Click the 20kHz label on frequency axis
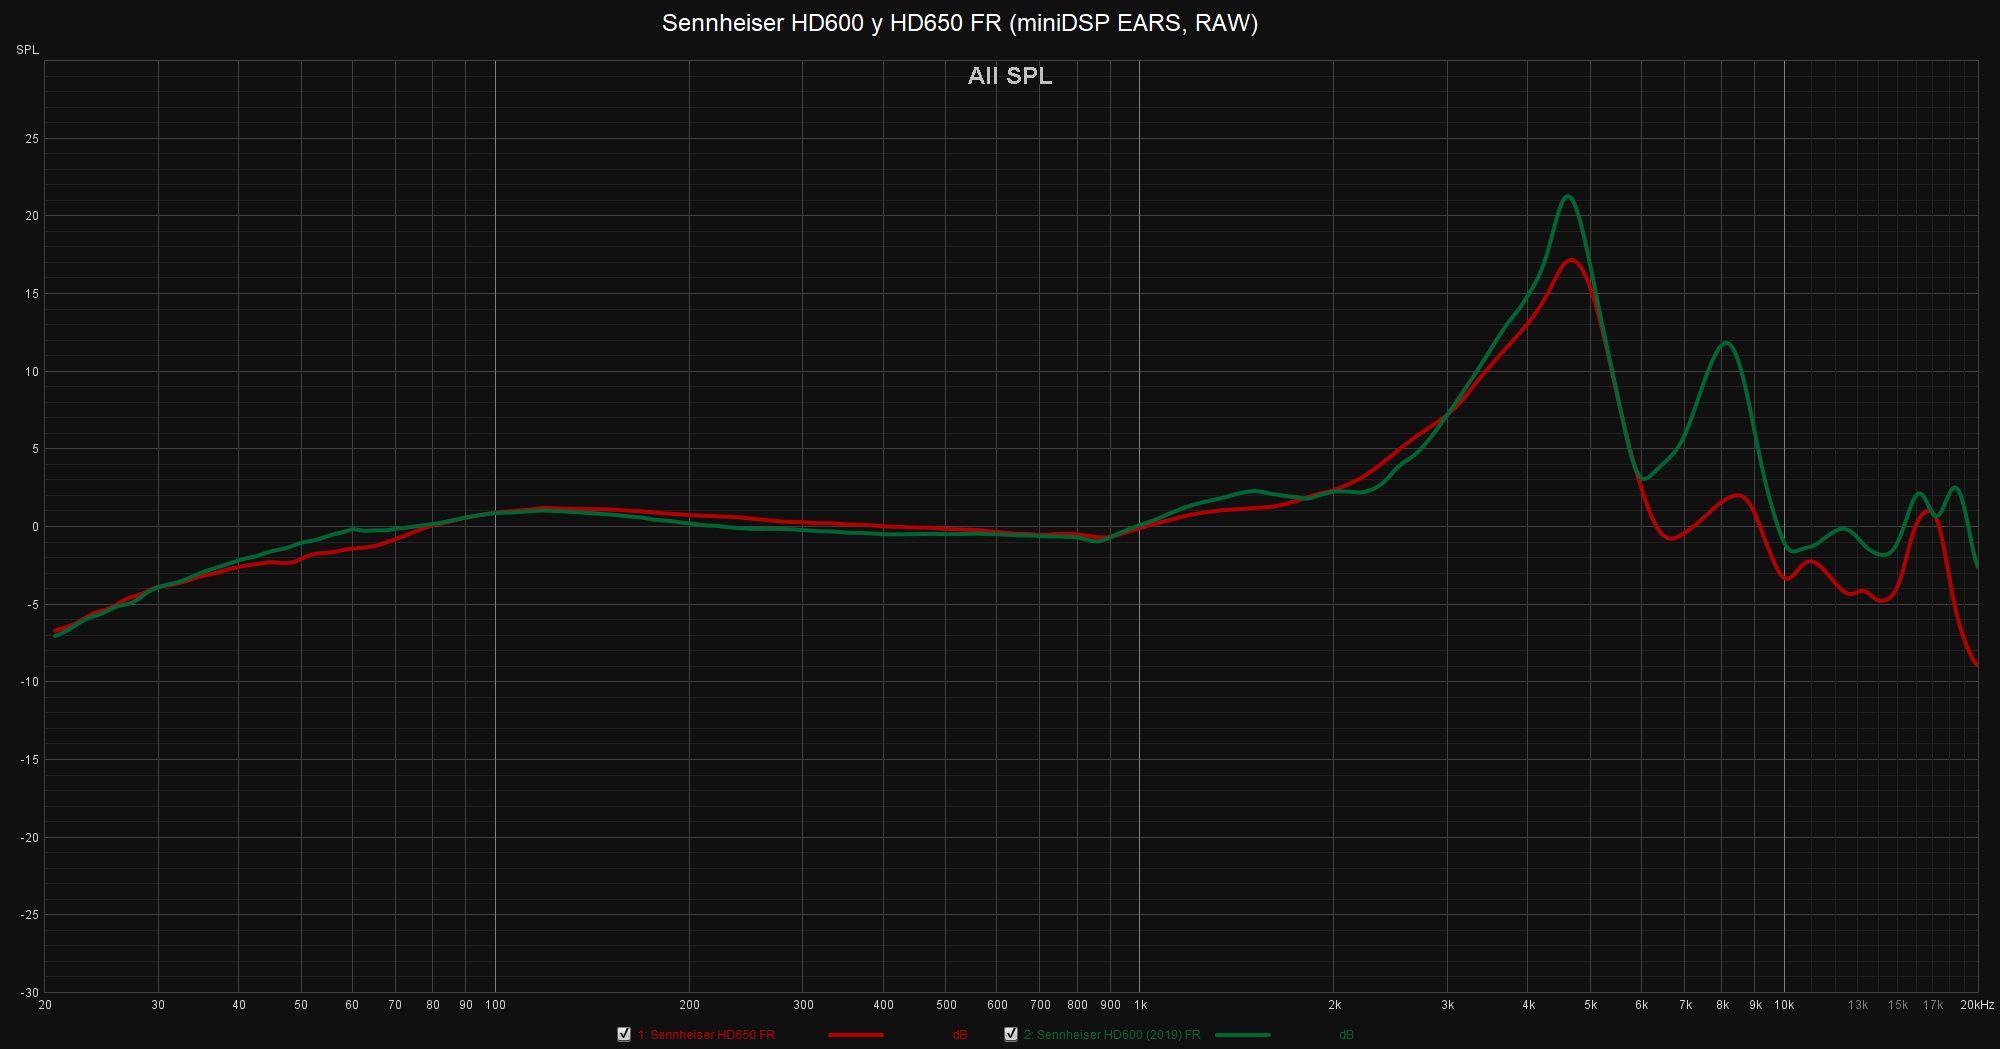 (1976, 1005)
